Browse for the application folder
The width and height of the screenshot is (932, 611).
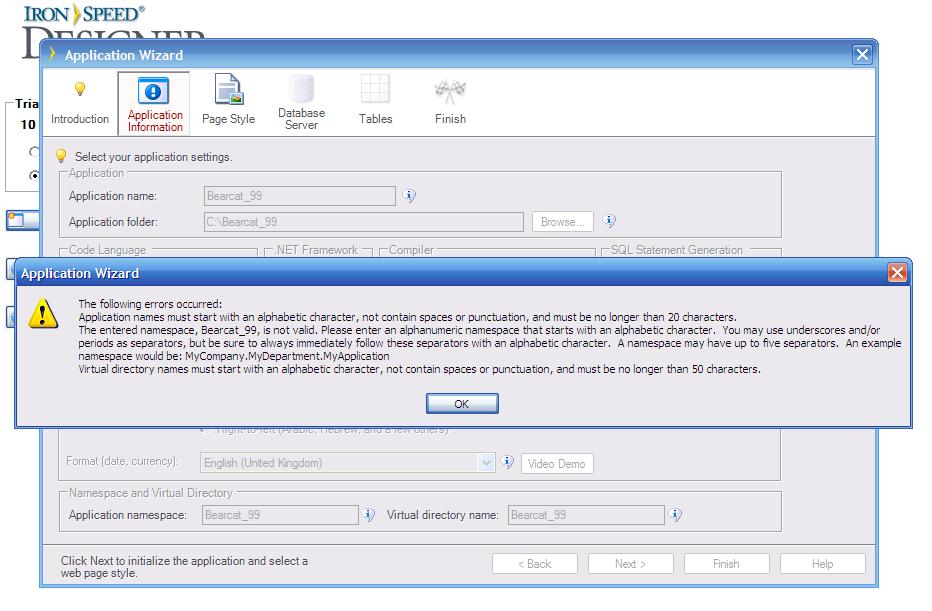tap(562, 222)
